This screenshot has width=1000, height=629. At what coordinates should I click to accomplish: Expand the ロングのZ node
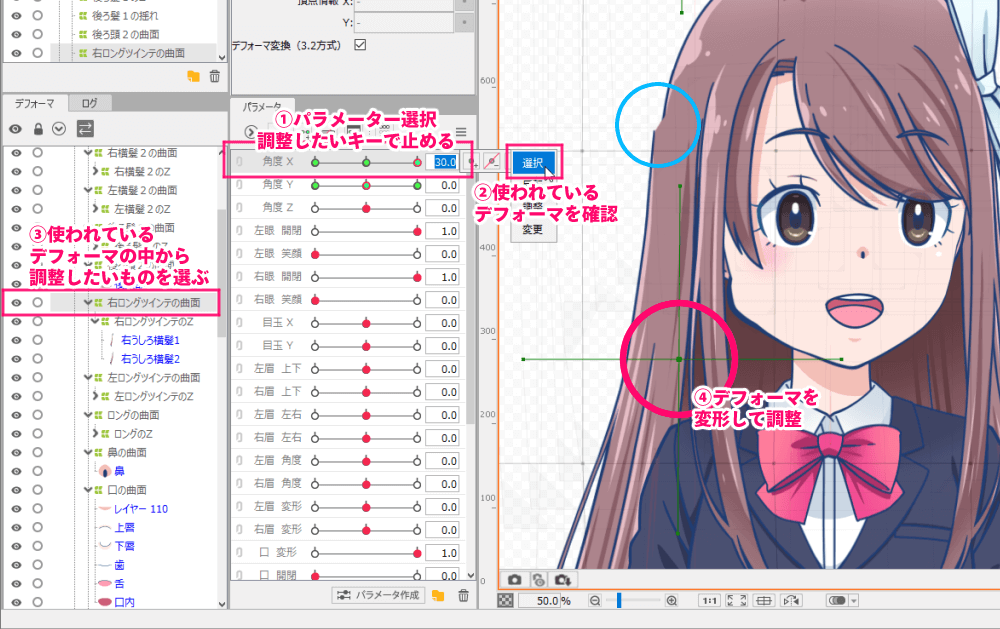coord(95,433)
